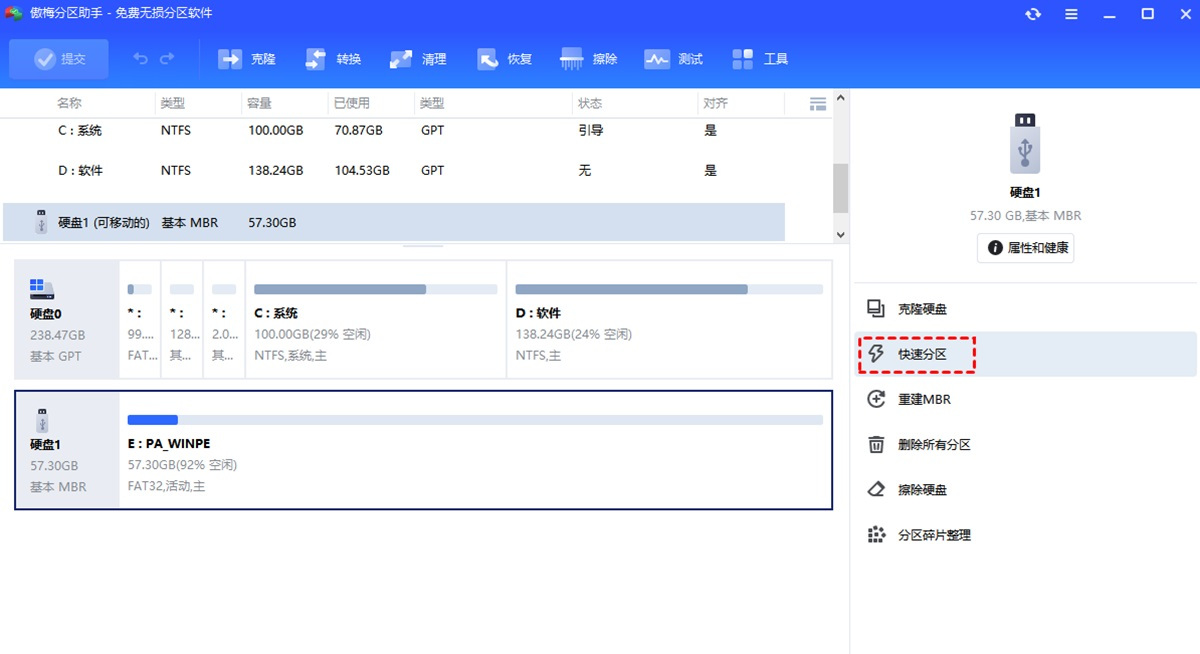Image resolution: width=1200 pixels, height=654 pixels.
Task: Click the redo arrow in toolbar
Action: click(x=167, y=59)
